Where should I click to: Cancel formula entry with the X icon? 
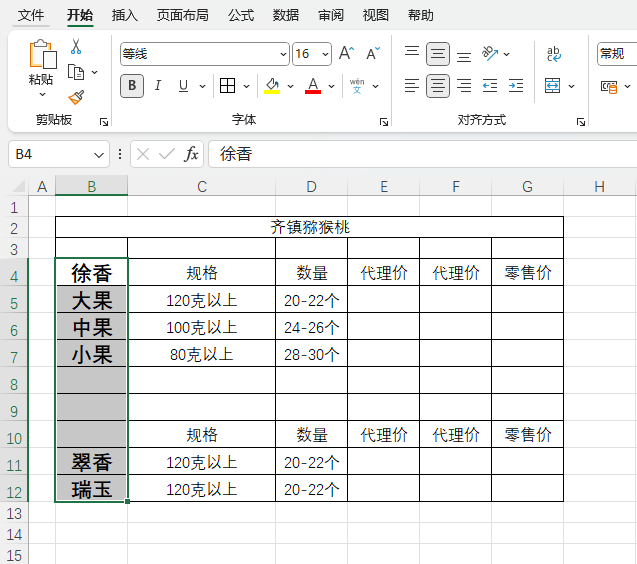pyautogui.click(x=143, y=154)
